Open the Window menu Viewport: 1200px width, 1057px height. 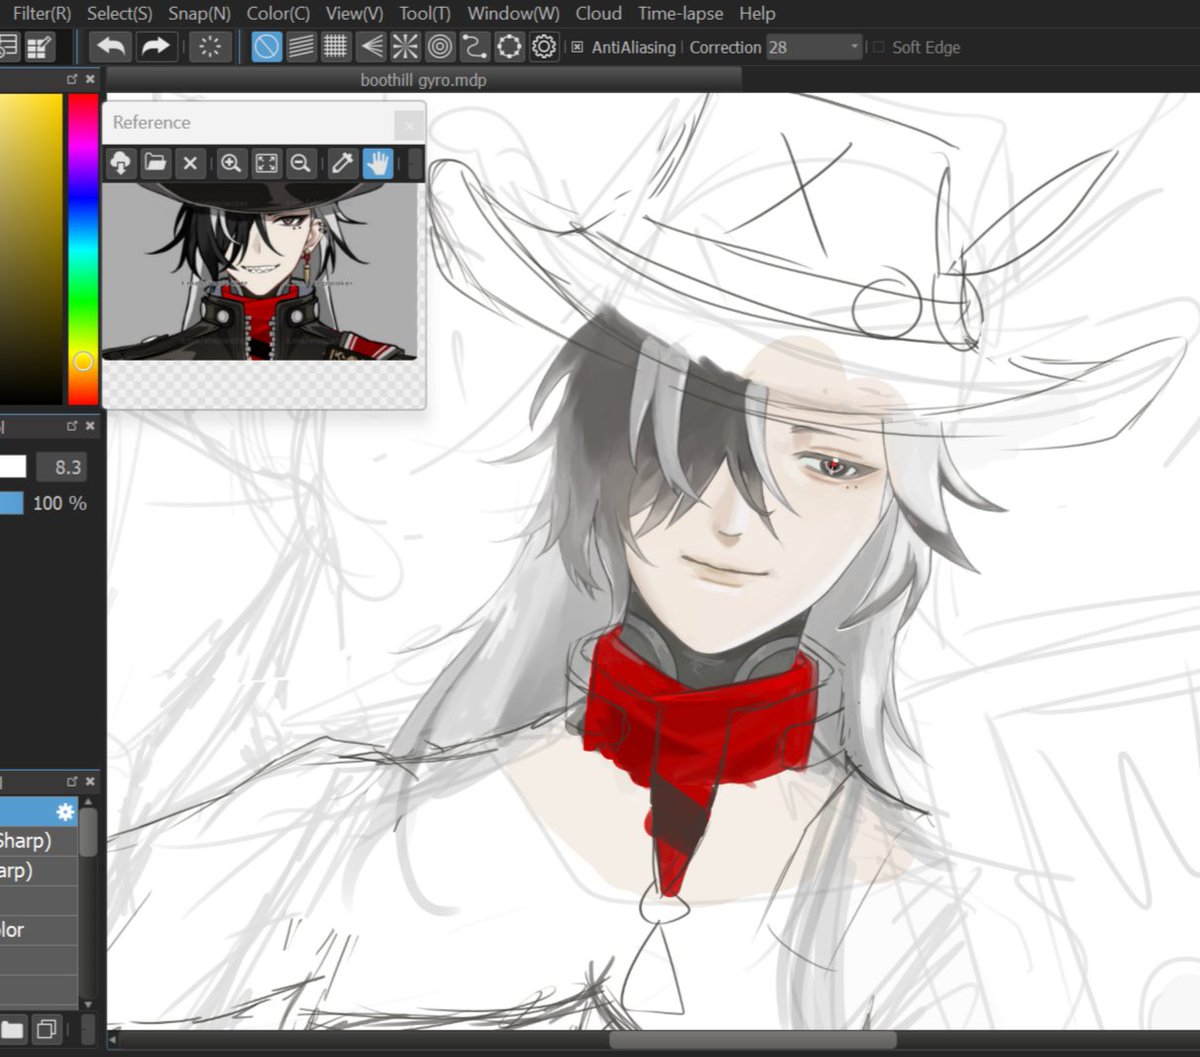[x=514, y=14]
